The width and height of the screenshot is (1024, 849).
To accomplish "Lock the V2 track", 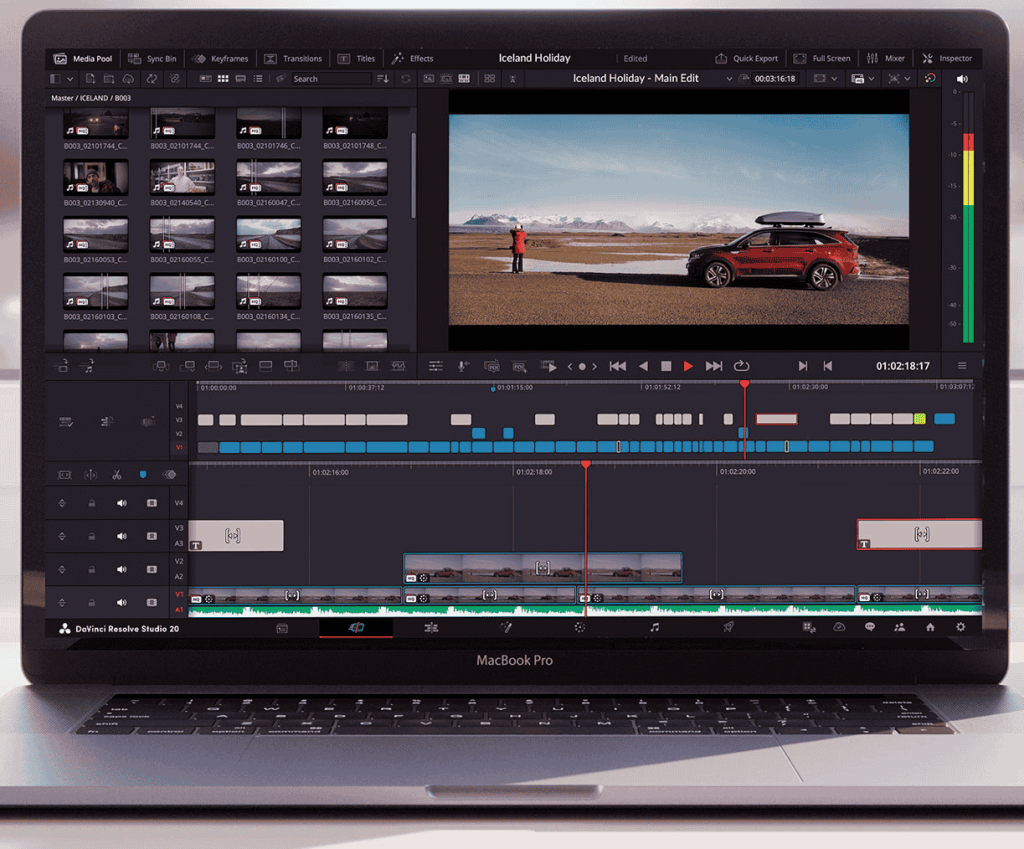I will [92, 569].
